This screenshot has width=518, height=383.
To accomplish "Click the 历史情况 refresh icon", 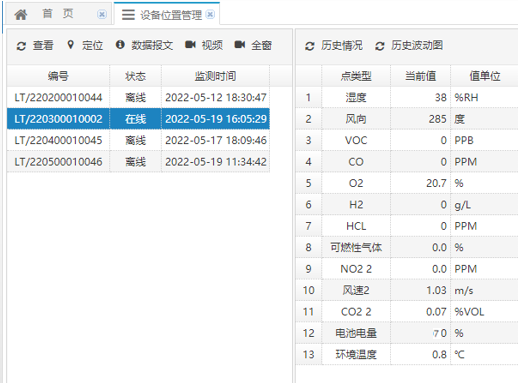I will (310, 46).
